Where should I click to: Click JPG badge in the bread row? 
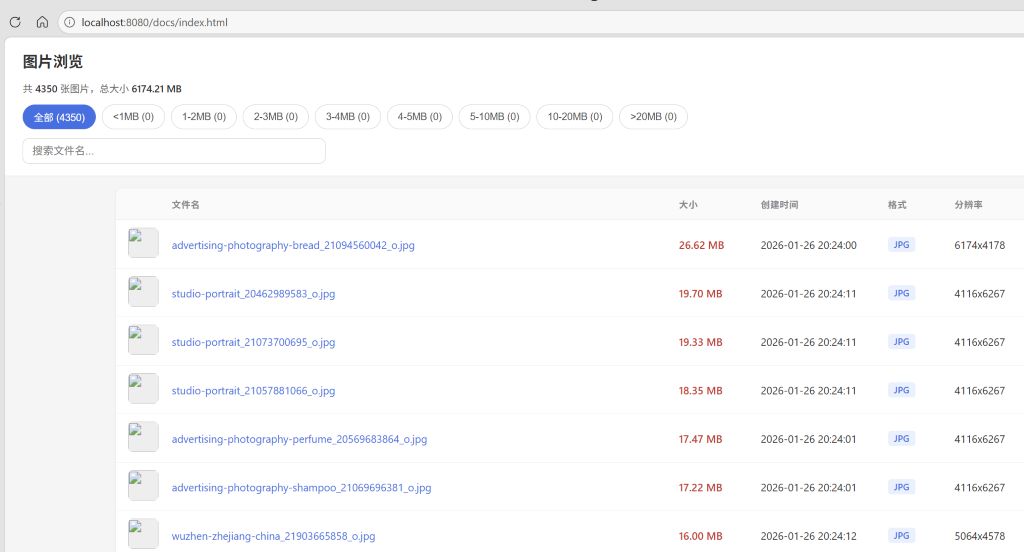tap(901, 244)
